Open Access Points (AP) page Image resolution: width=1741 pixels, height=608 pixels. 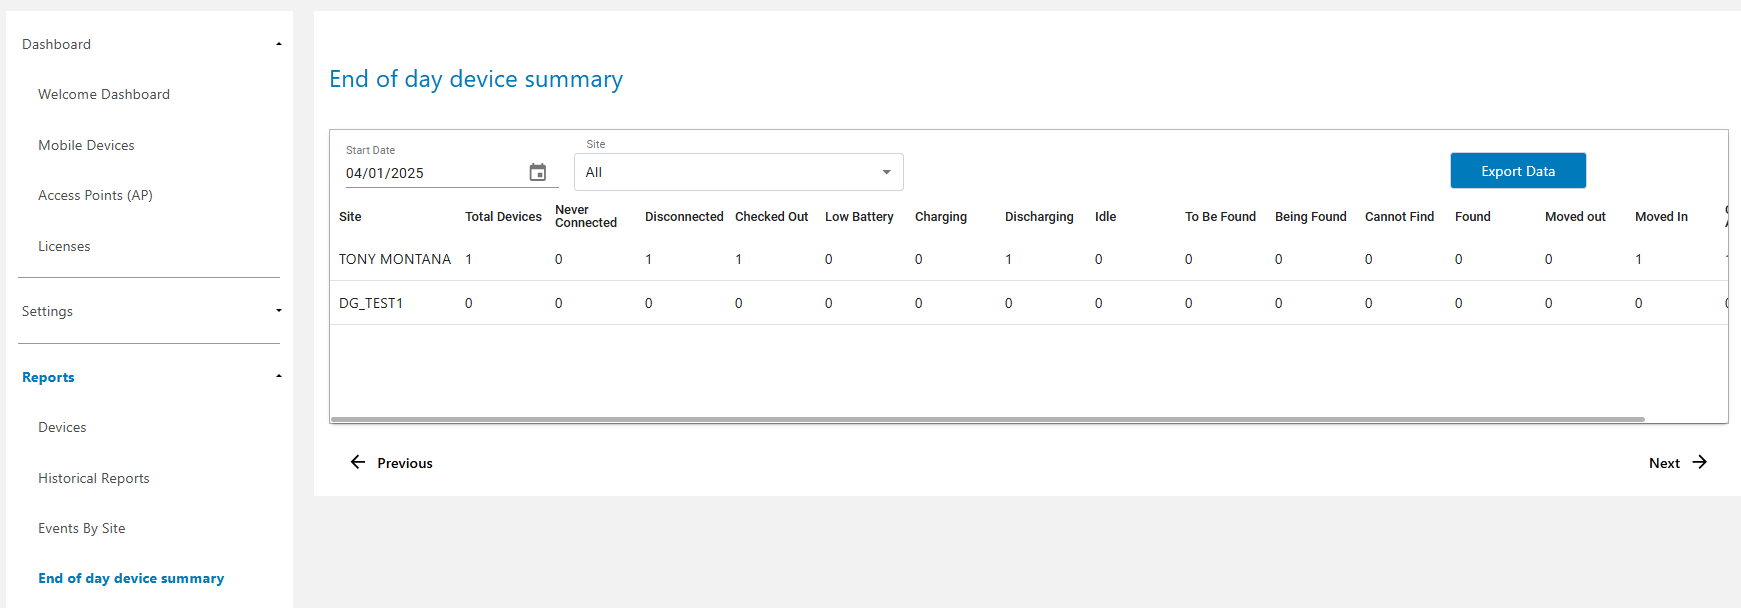pyautogui.click(x=95, y=195)
